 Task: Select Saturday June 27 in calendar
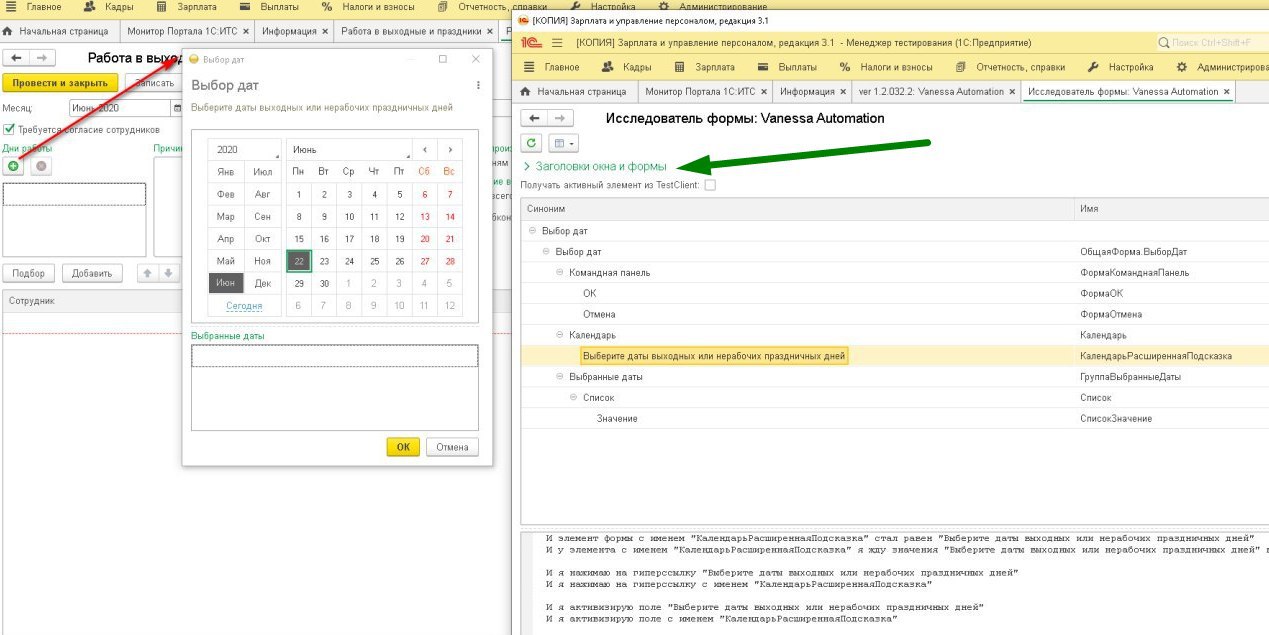click(425, 261)
